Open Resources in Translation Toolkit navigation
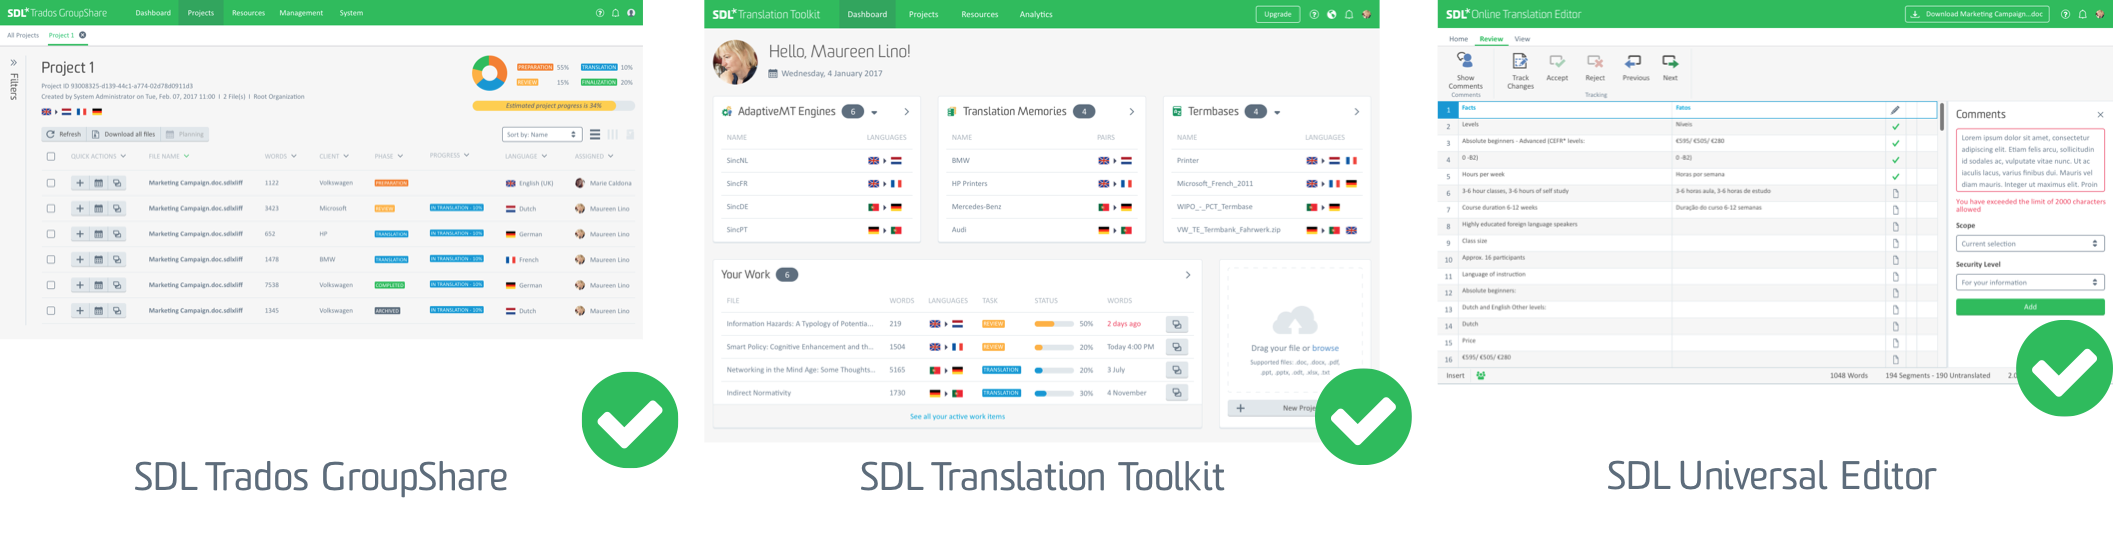 tap(980, 14)
